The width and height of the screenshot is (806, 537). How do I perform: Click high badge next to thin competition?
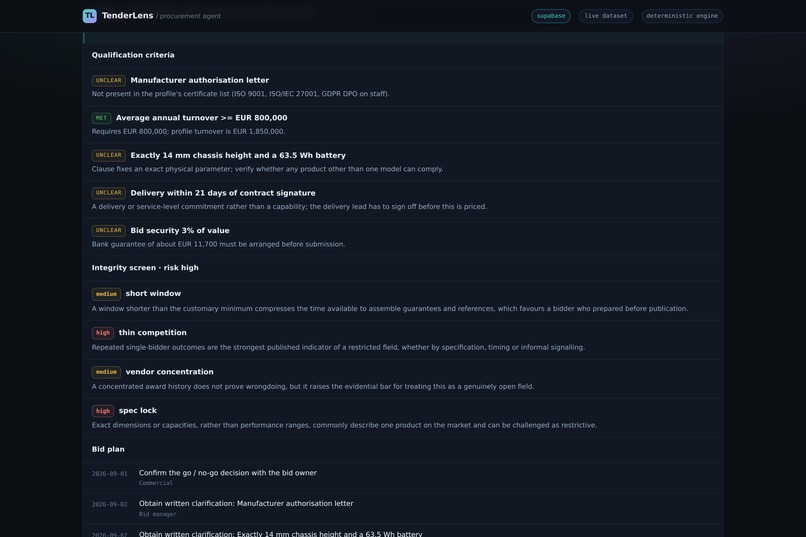(x=103, y=333)
